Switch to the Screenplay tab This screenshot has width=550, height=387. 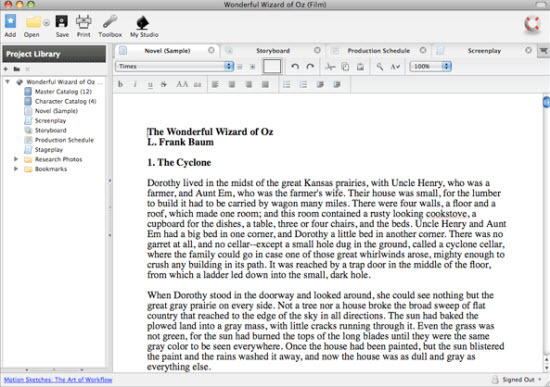pos(484,51)
